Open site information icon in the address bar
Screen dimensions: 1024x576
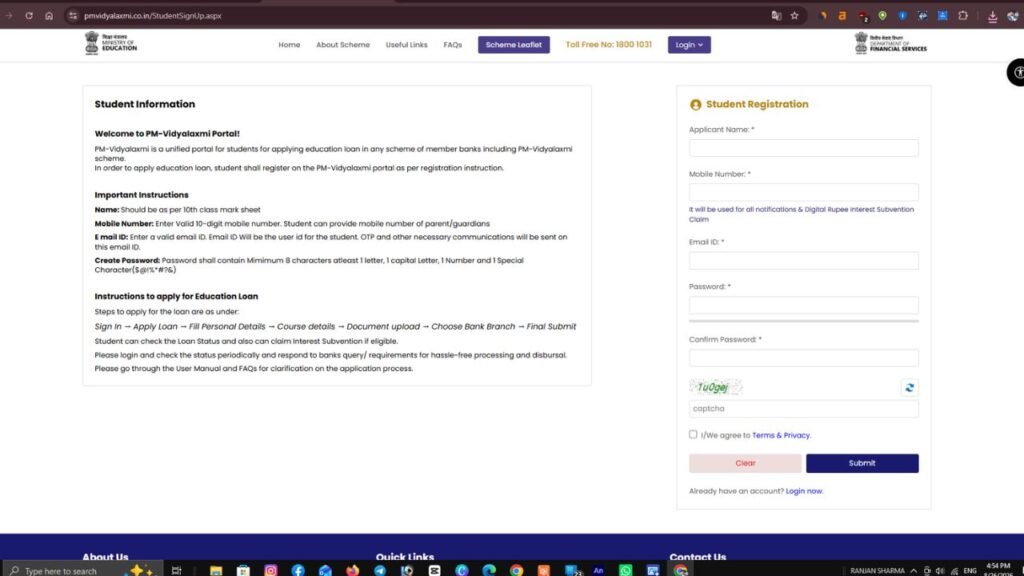click(72, 16)
